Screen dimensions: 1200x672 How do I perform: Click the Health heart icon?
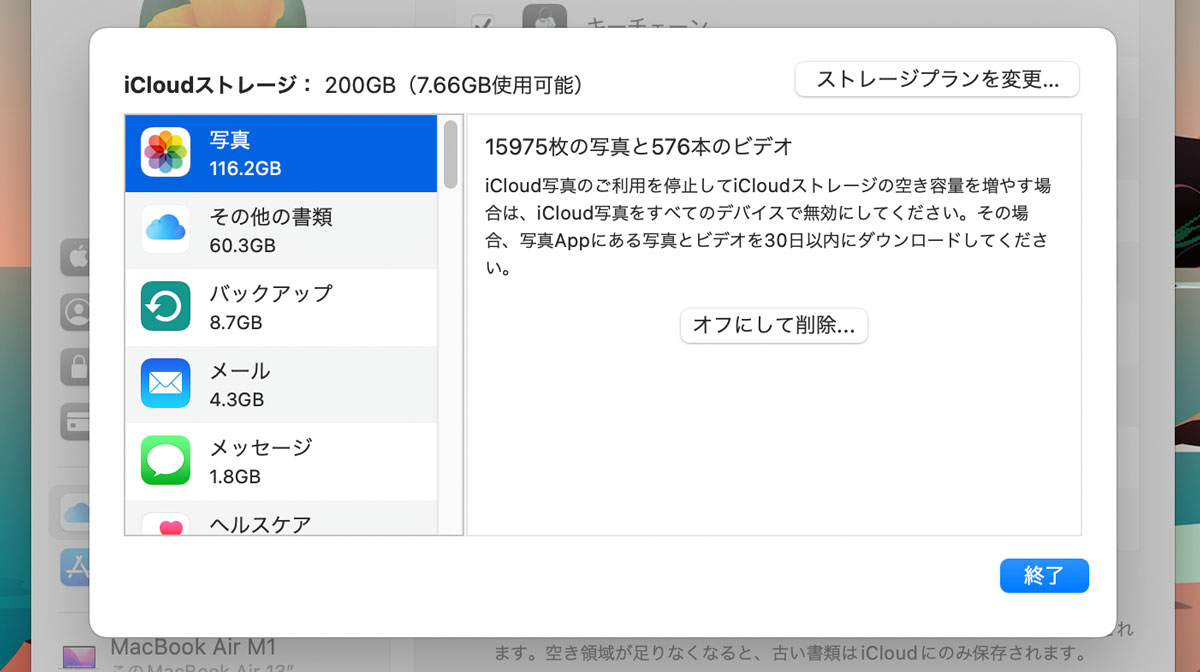pyautogui.click(x=166, y=524)
